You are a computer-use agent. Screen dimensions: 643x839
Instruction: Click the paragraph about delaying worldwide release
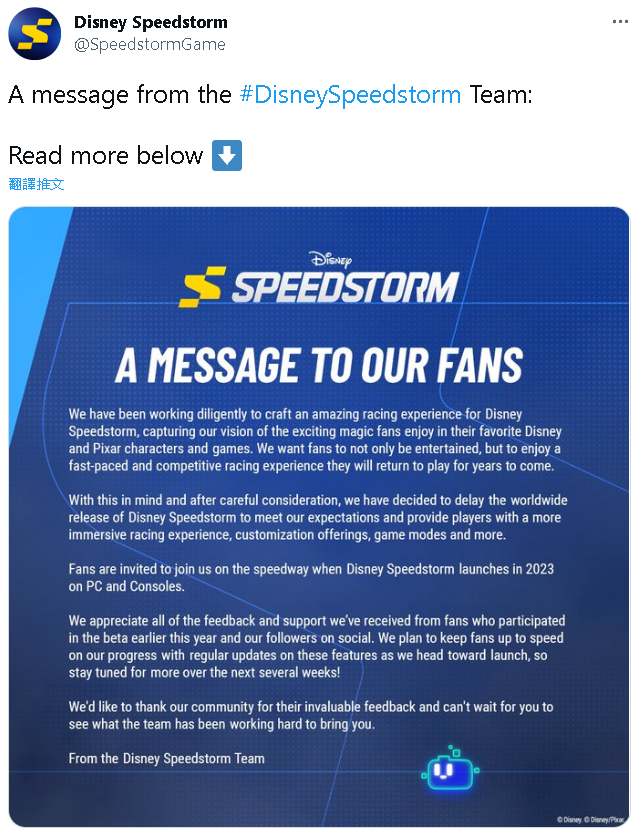[318, 517]
